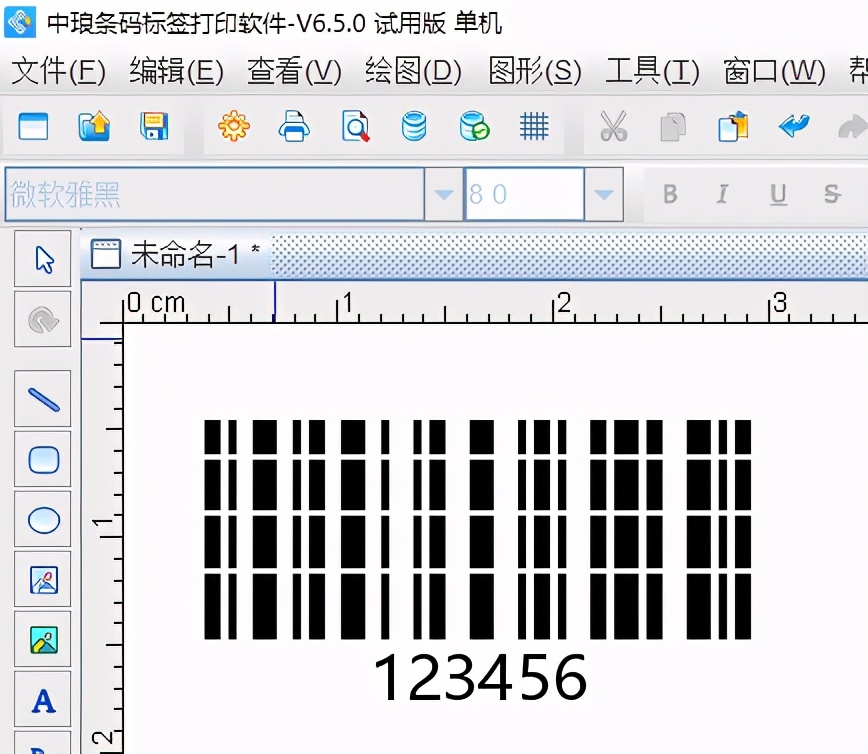Viewport: 868px width, 754px height.
Task: Open the 查看(V) menu
Action: pos(294,71)
